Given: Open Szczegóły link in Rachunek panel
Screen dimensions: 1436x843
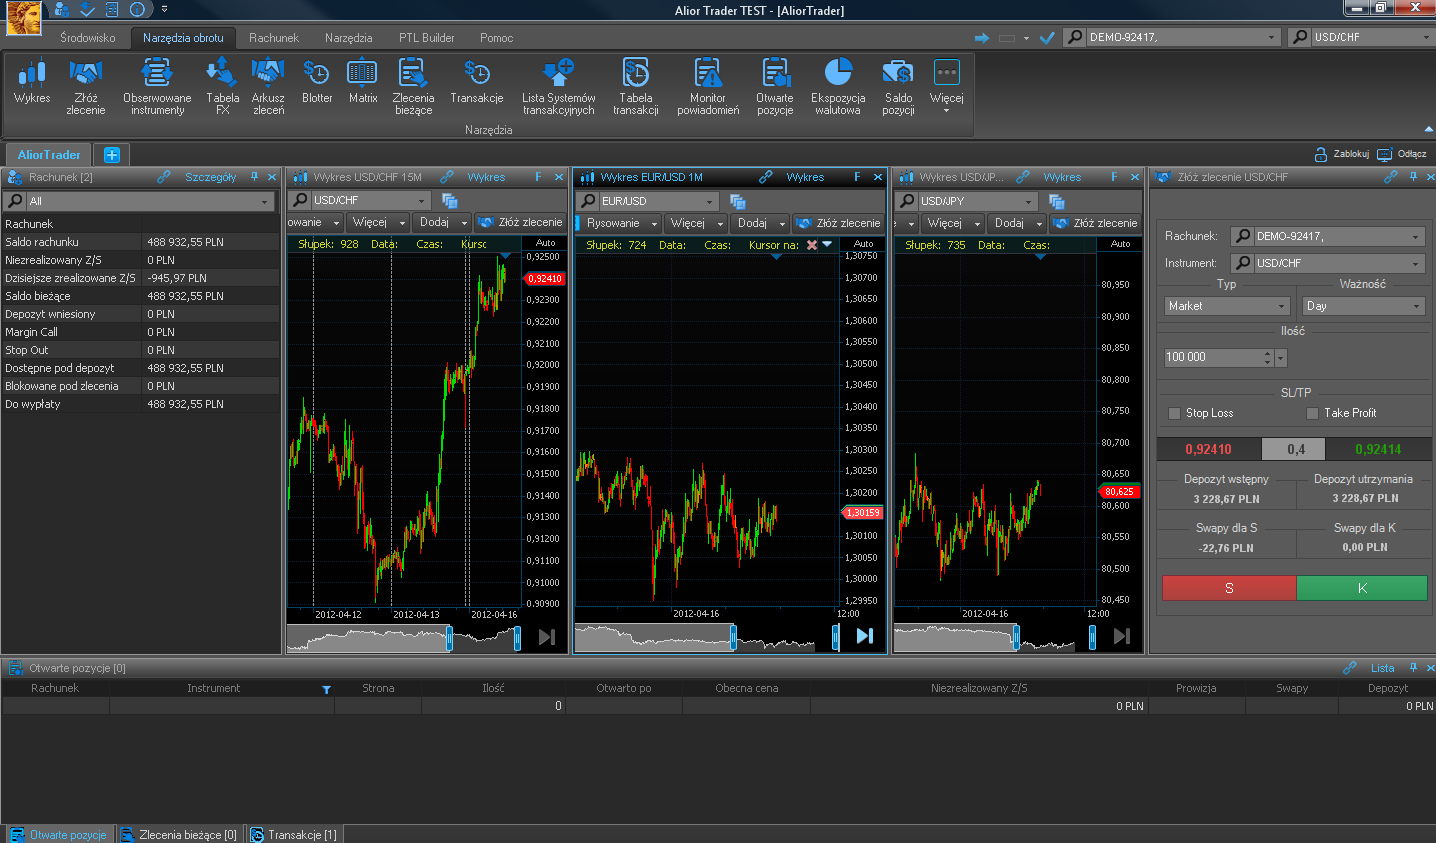Looking at the screenshot, I should [x=210, y=177].
